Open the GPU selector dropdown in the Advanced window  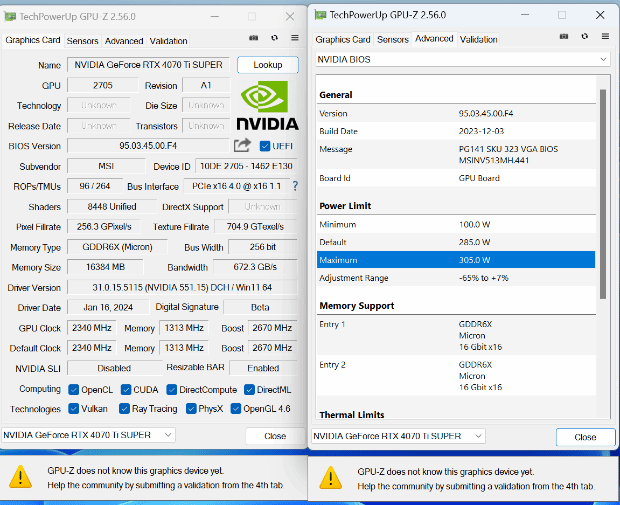399,436
